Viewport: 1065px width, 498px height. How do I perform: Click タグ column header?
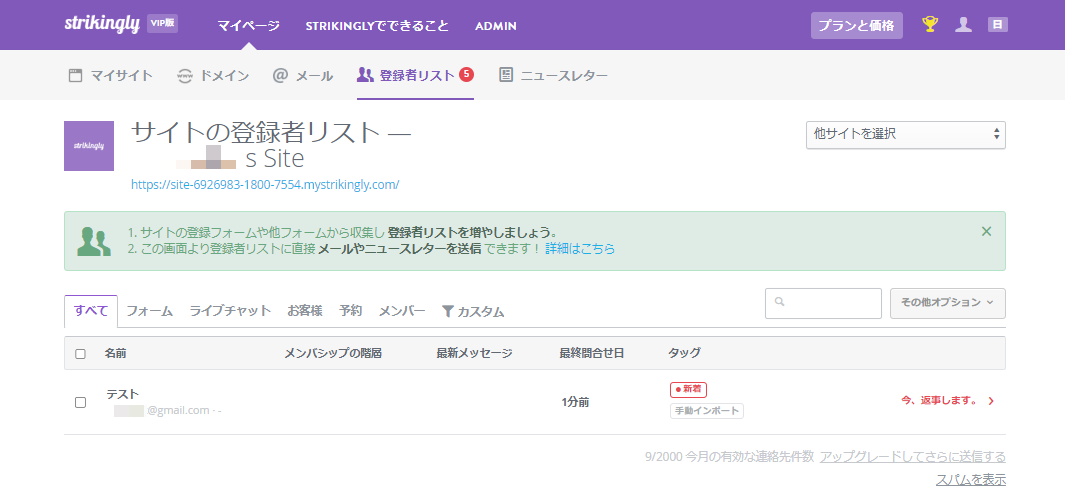pyautogui.click(x=684, y=353)
